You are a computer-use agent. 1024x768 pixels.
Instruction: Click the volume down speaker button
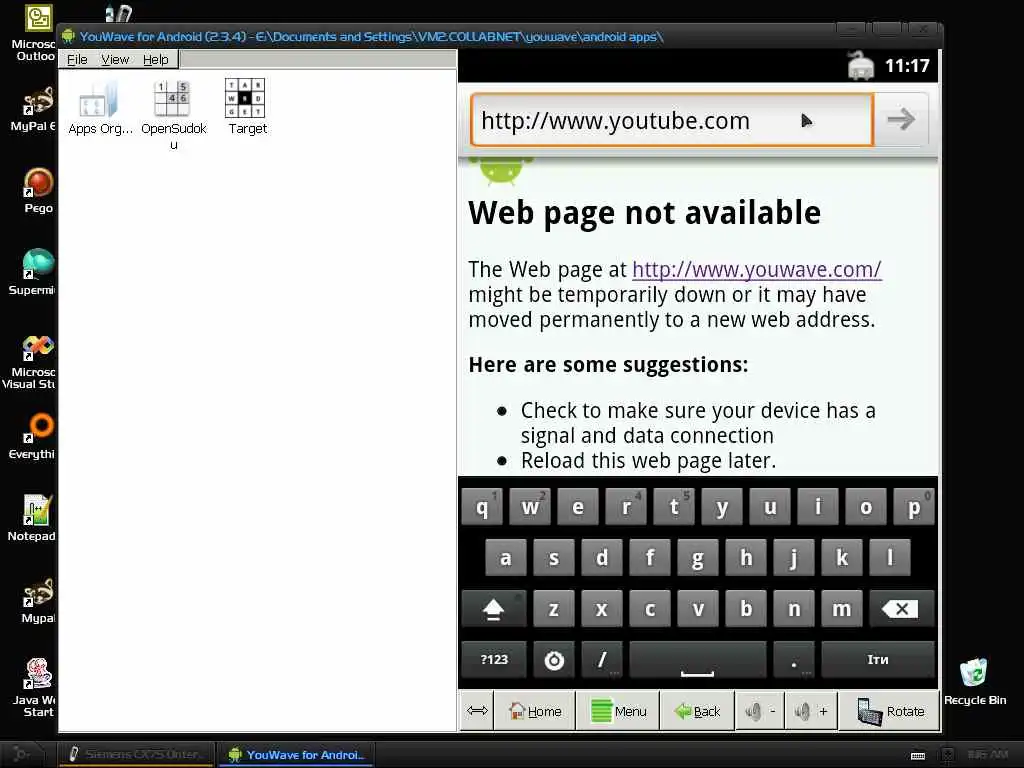pos(760,711)
